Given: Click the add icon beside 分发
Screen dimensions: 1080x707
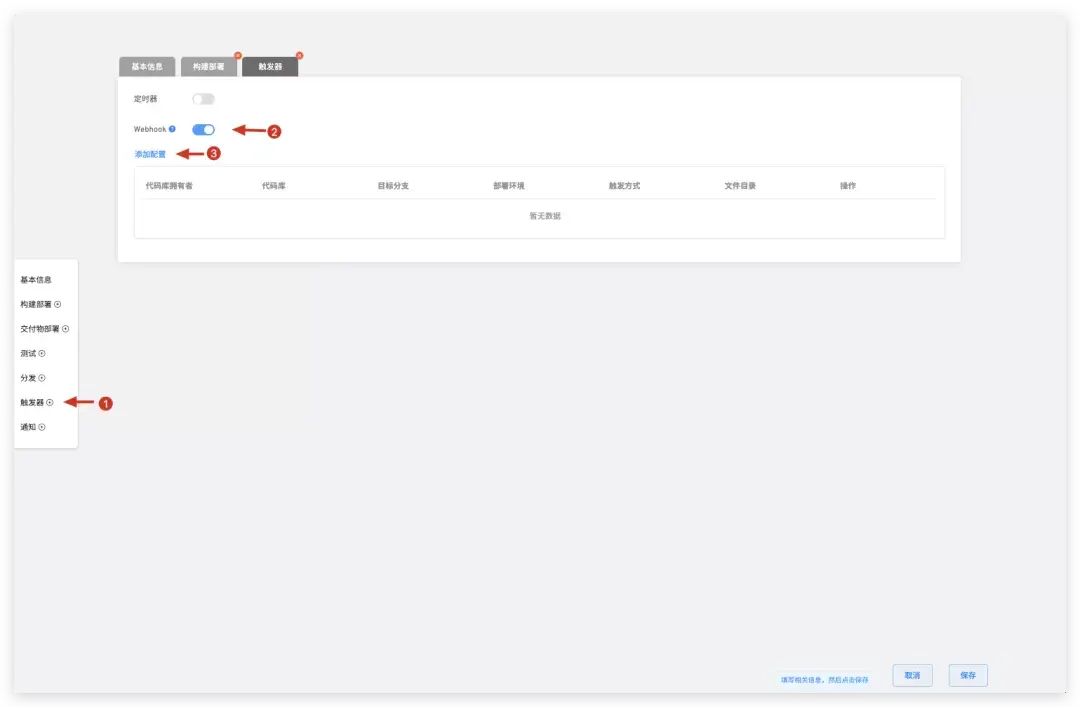Looking at the screenshot, I should (x=40, y=377).
